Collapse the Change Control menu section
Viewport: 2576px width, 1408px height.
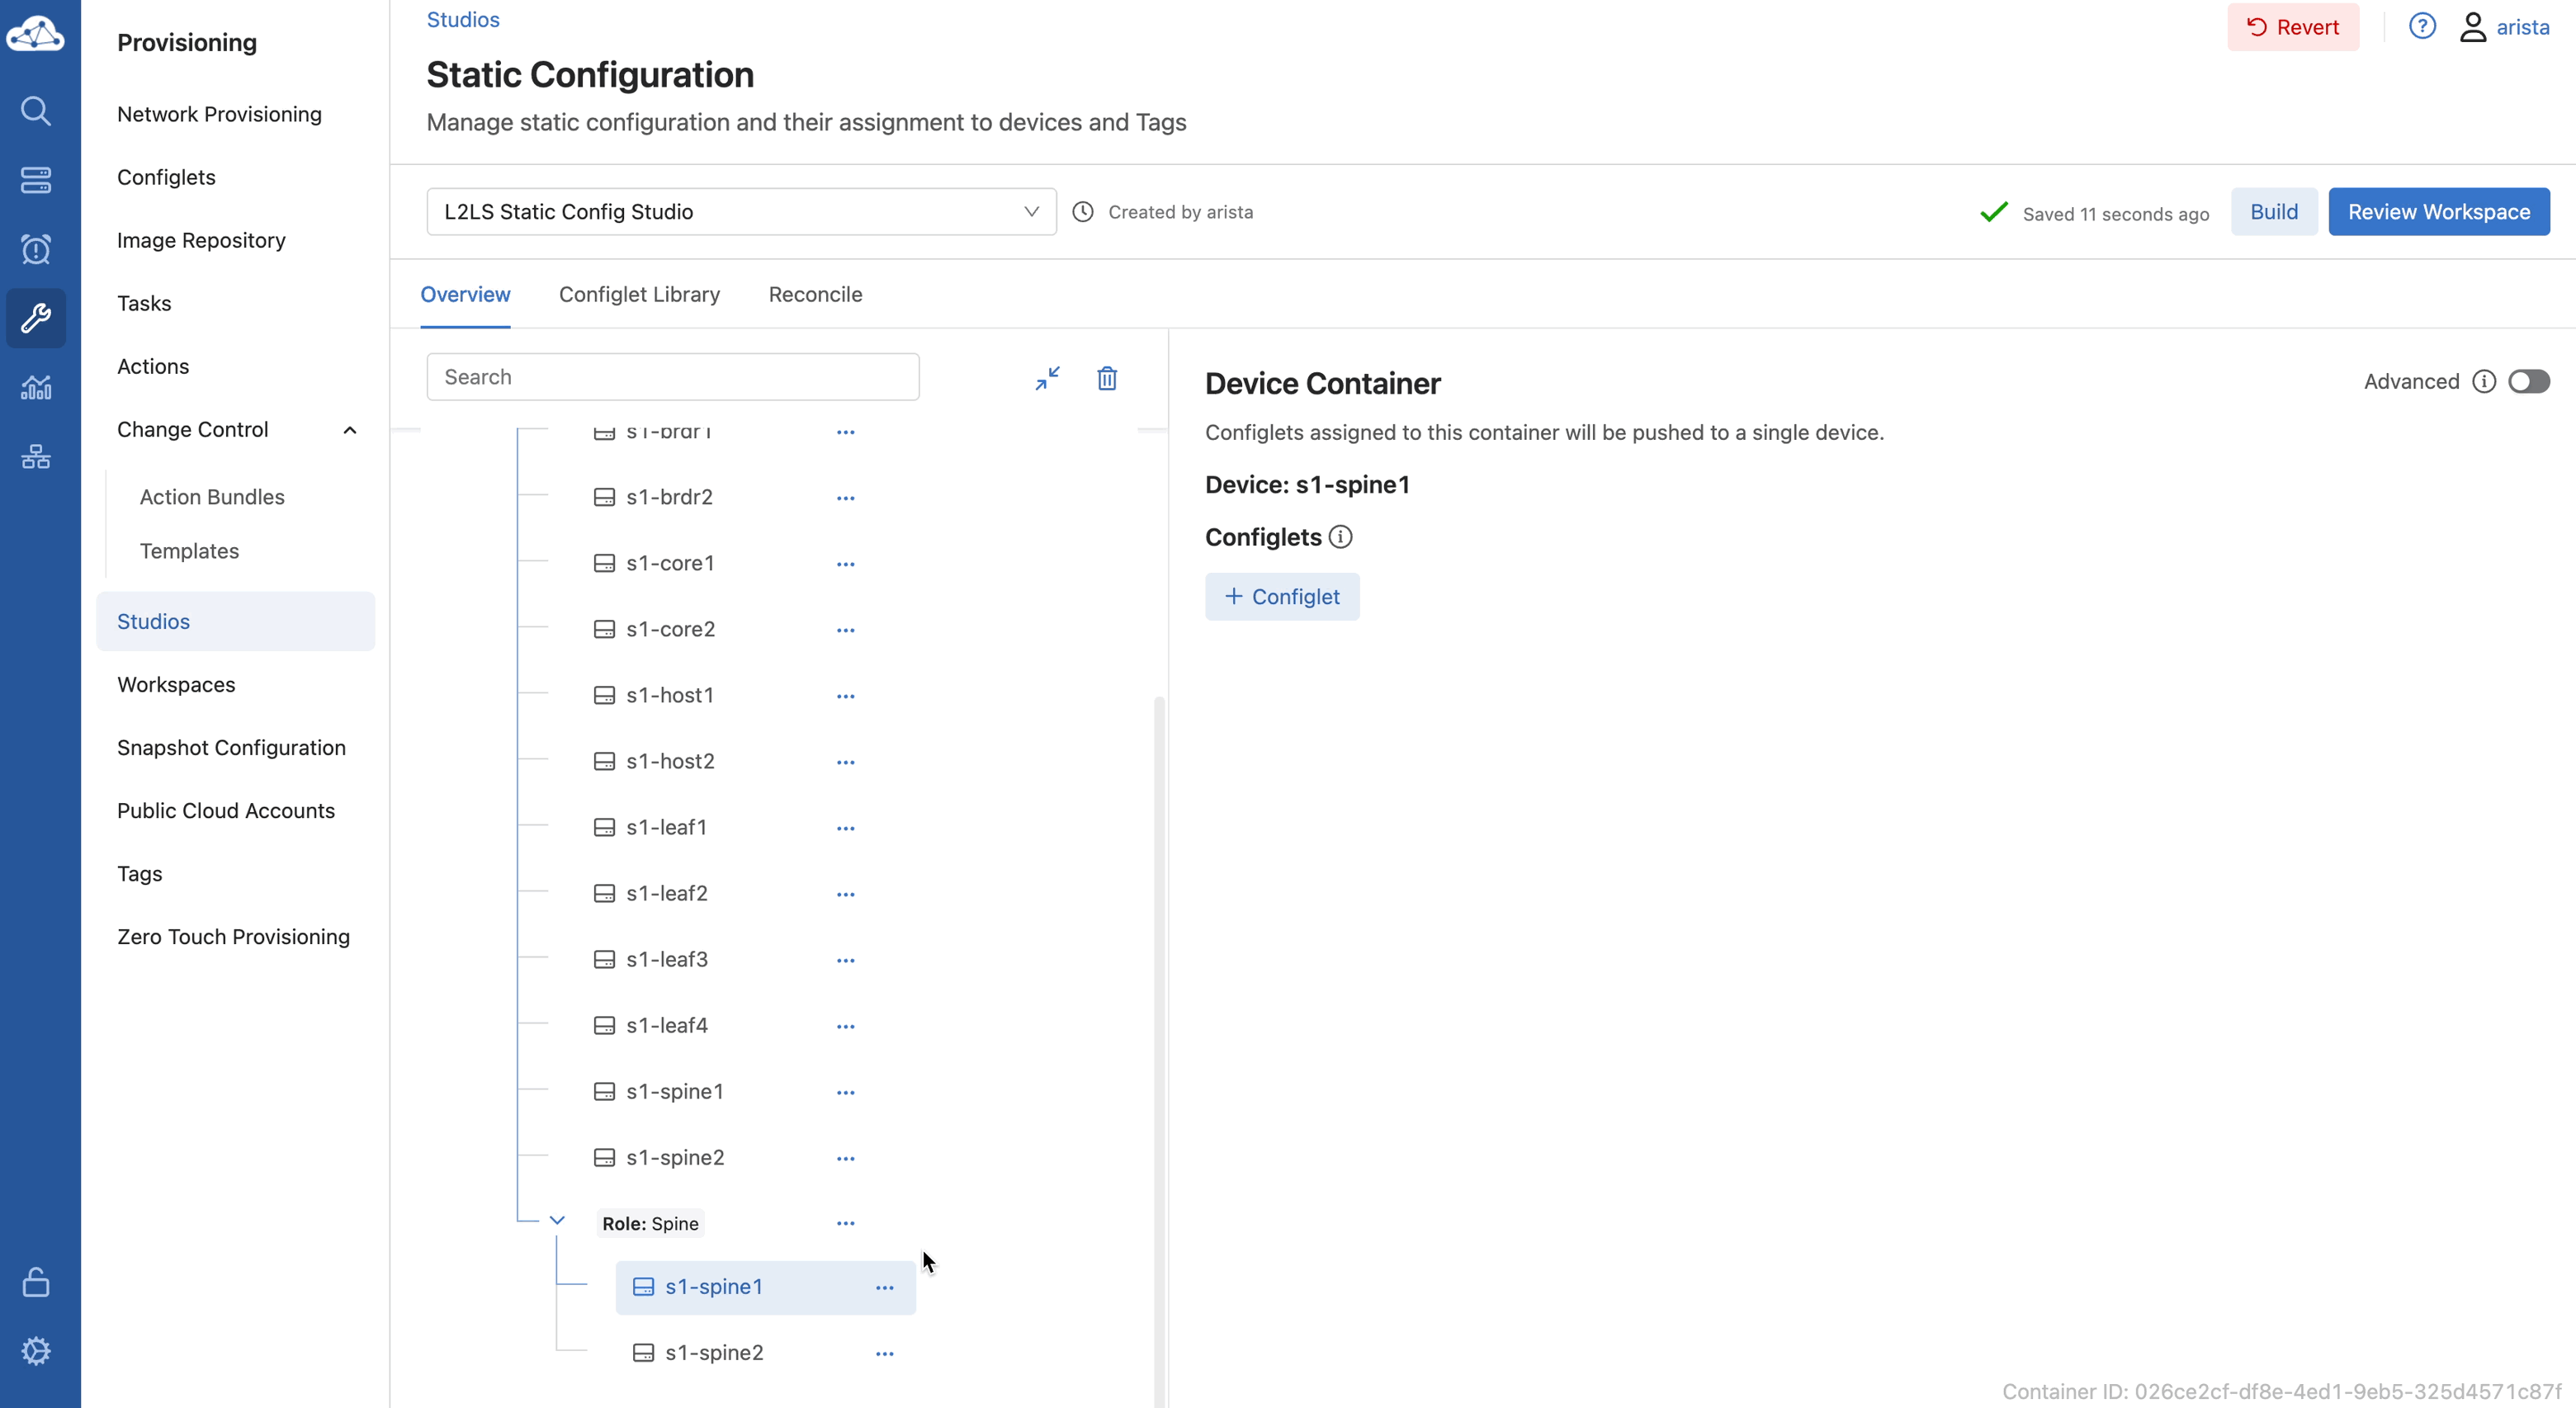[x=350, y=430]
